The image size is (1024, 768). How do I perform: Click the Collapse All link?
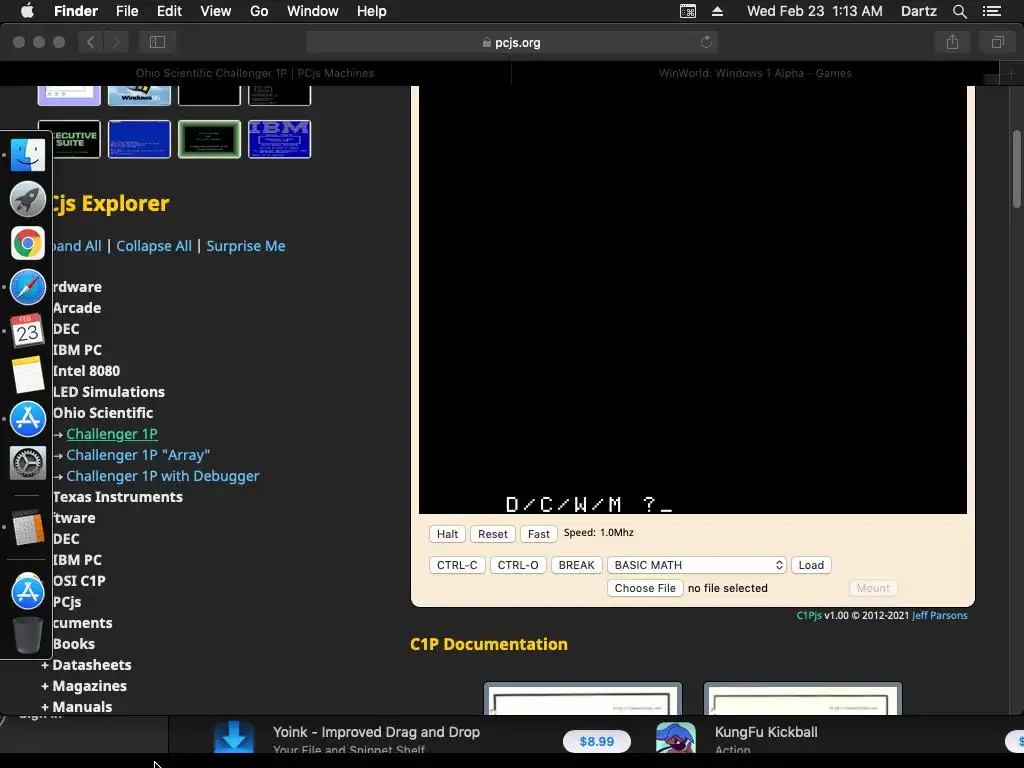tap(154, 246)
